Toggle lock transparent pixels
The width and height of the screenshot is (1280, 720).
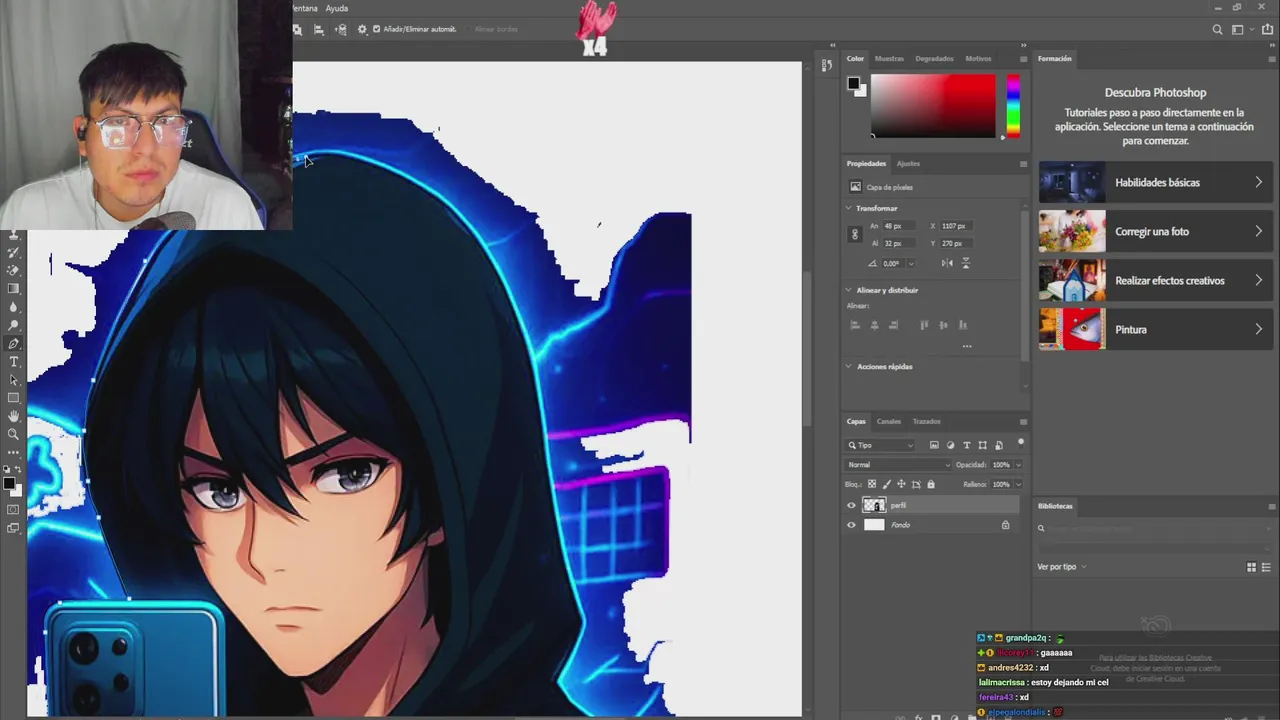coord(872,484)
